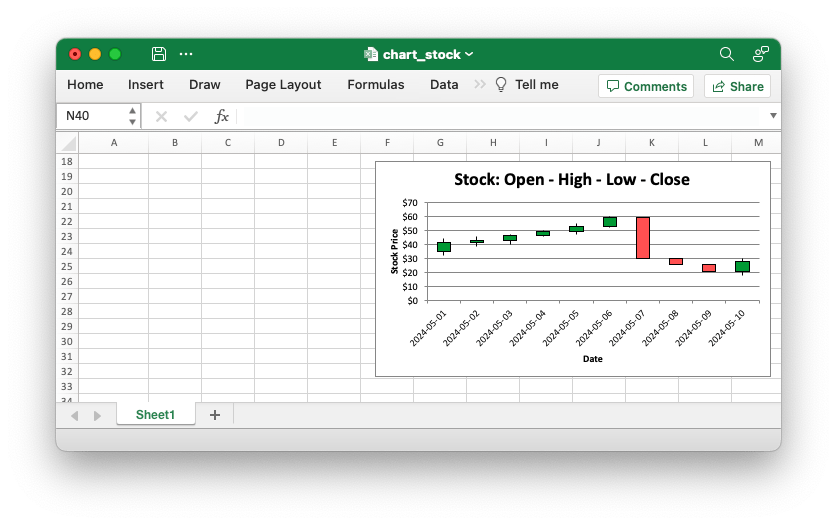Open the Formulas tab
Viewport: 837px width, 525px height.
pyautogui.click(x=376, y=85)
